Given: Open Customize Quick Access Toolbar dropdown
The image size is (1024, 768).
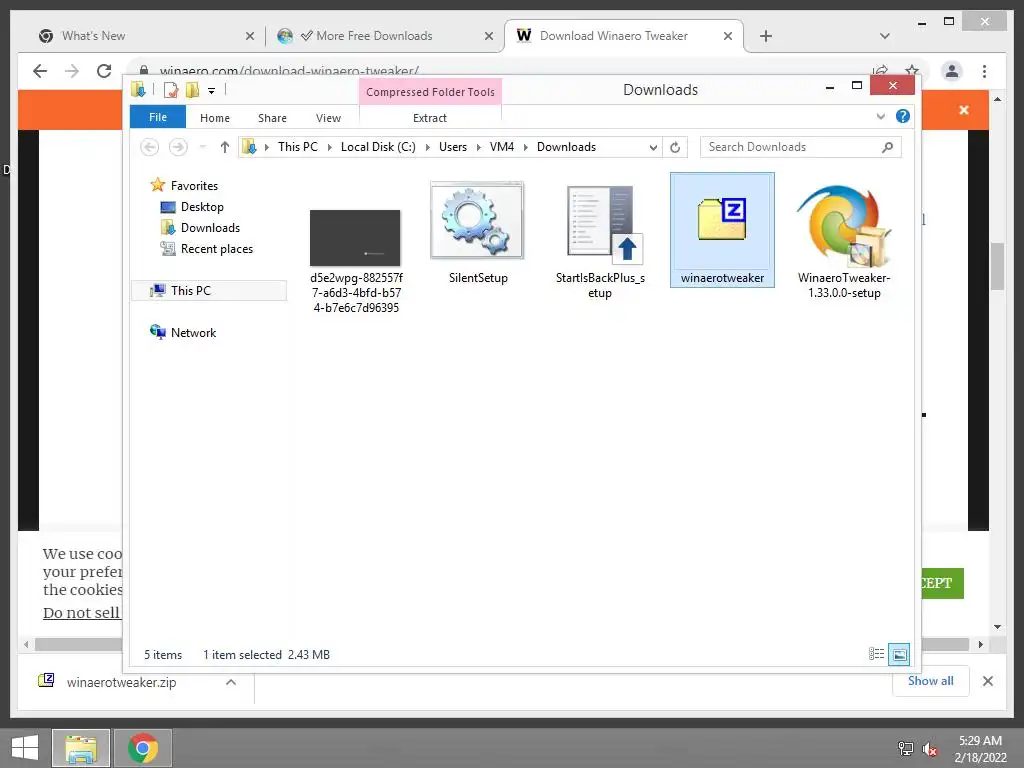Looking at the screenshot, I should (x=212, y=91).
